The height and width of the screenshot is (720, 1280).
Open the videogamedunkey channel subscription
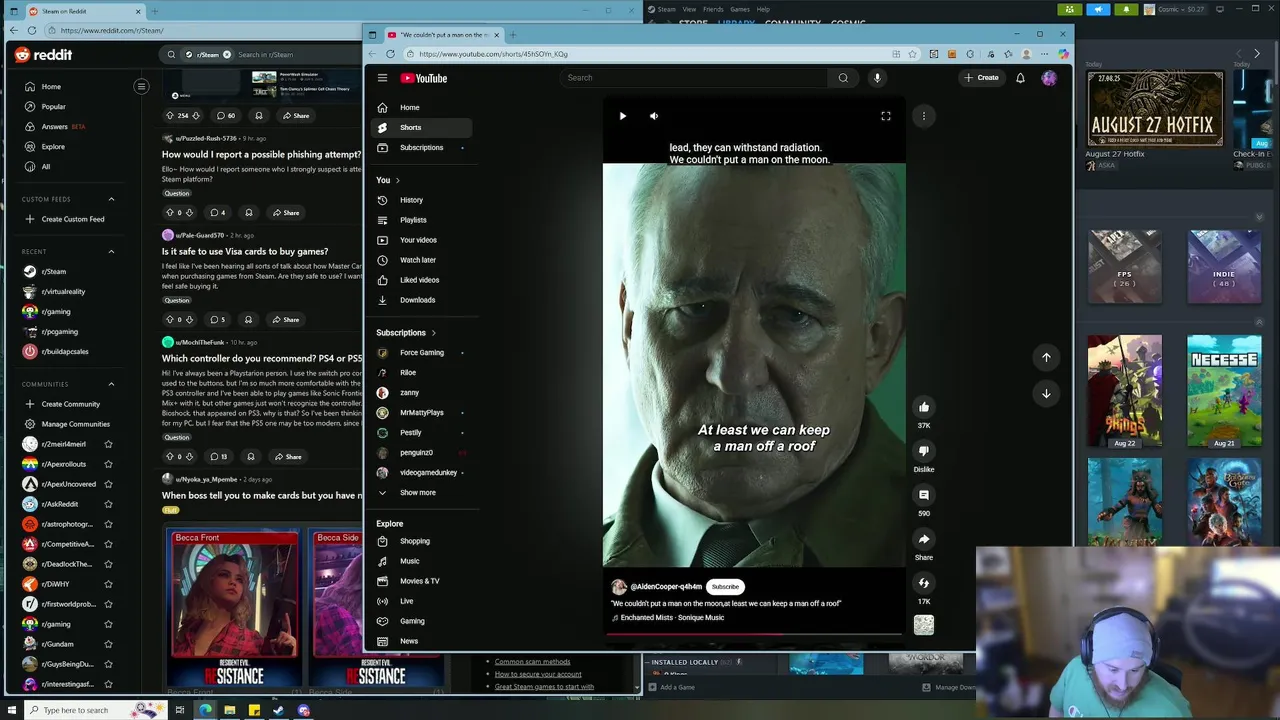[421, 473]
